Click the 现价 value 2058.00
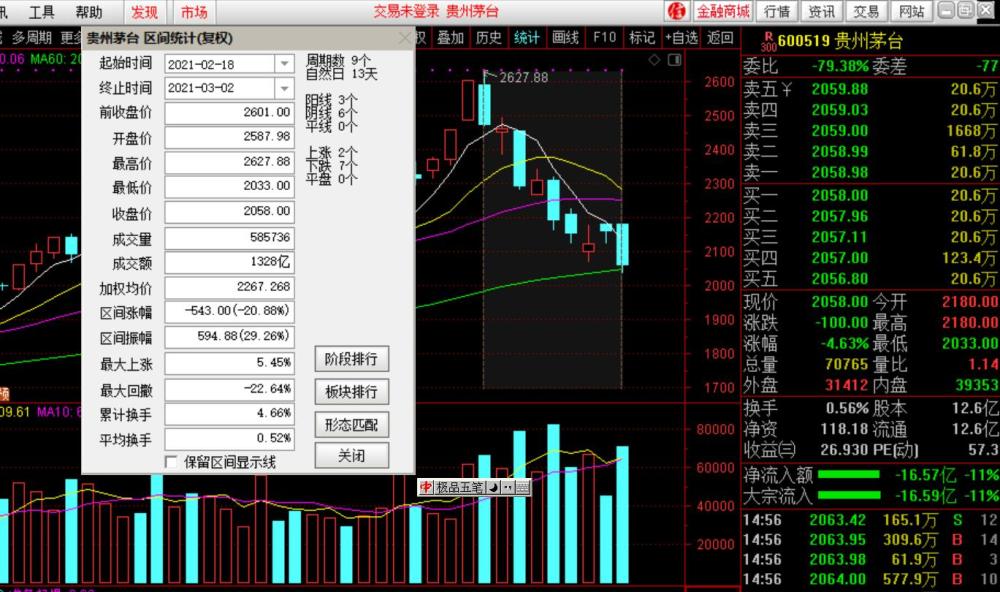The width and height of the screenshot is (1000, 592). (x=839, y=301)
